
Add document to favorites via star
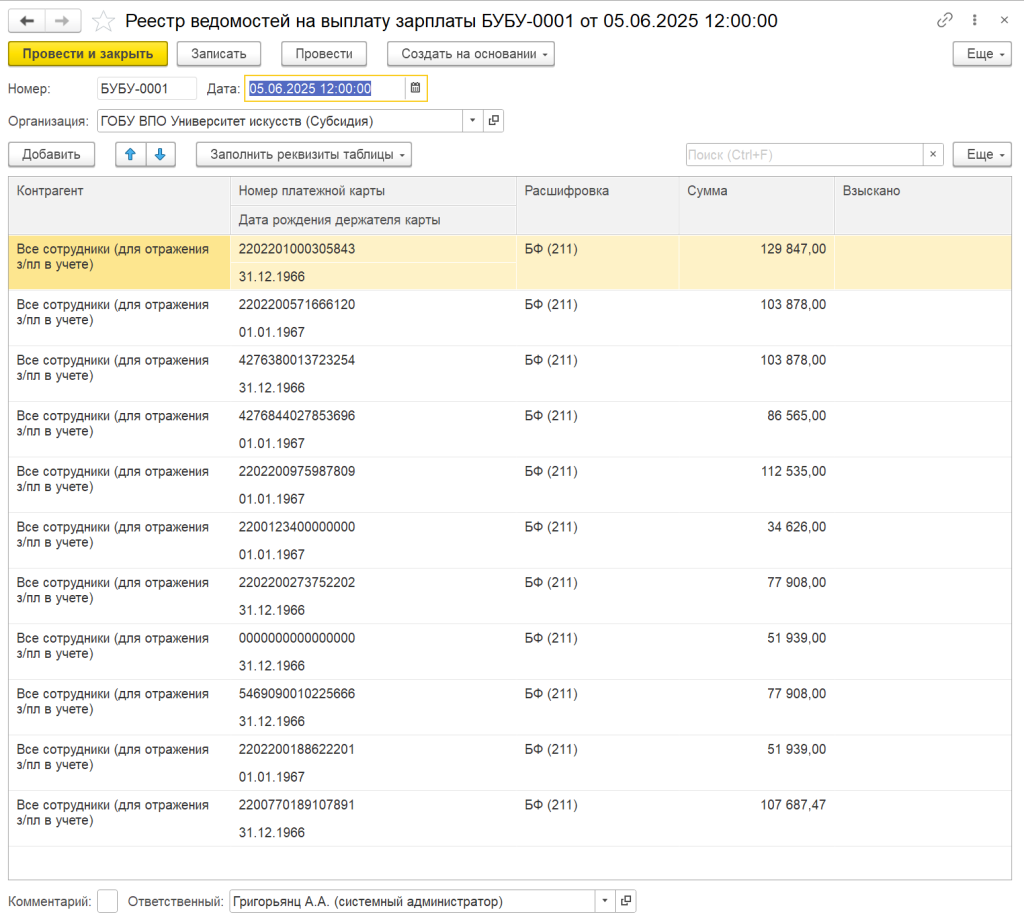coord(103,22)
